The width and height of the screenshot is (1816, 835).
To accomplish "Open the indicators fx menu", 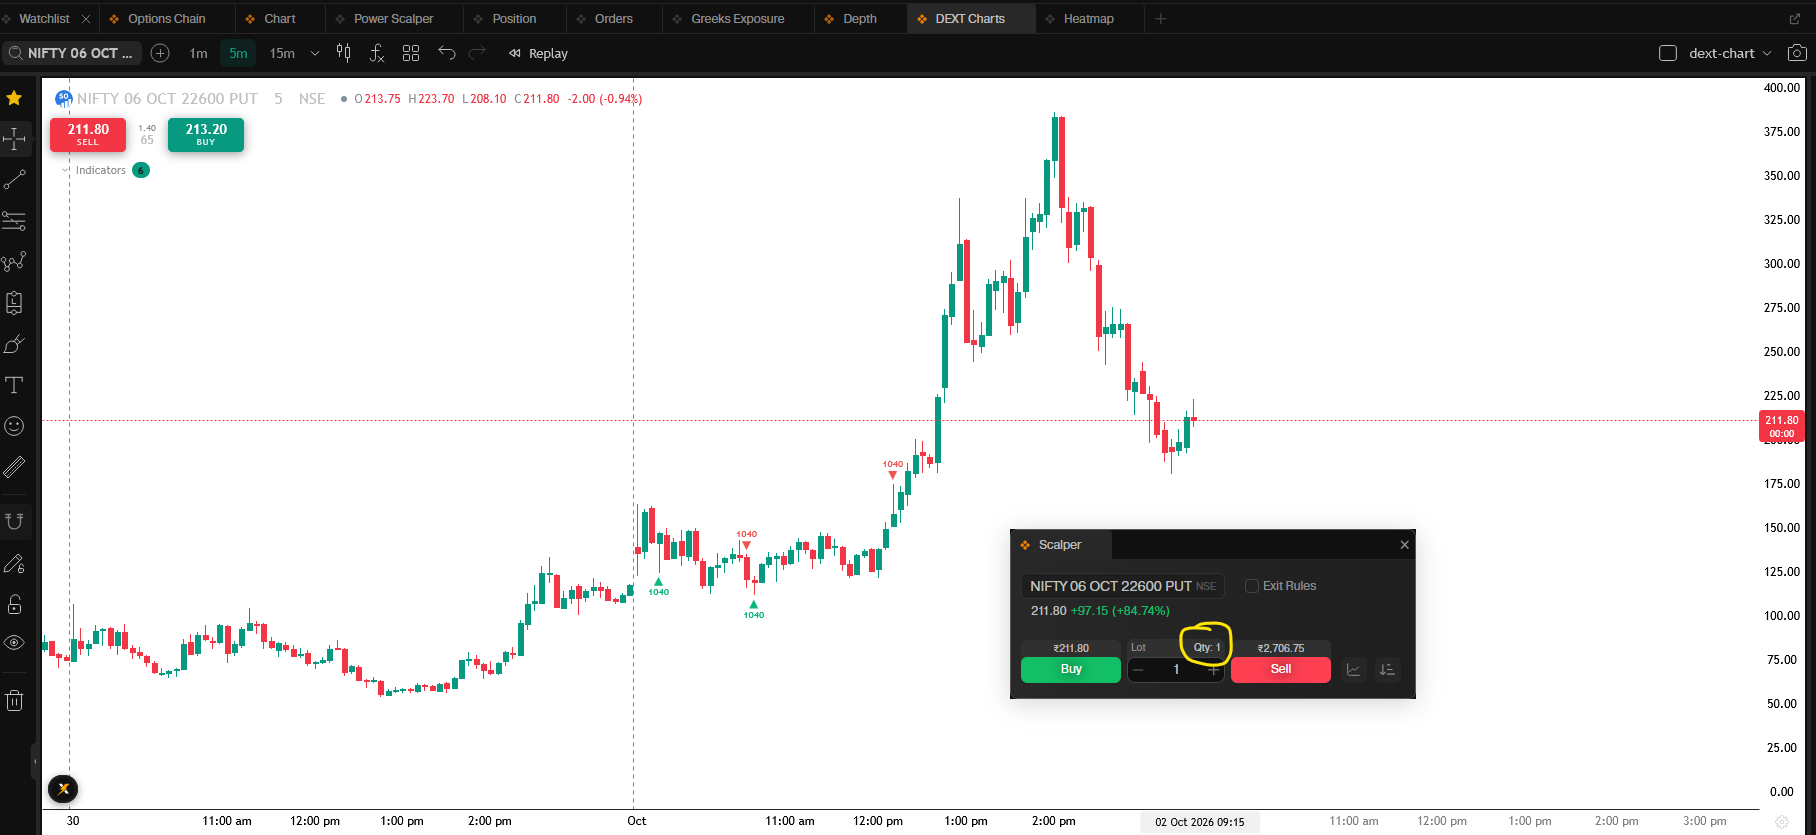I will pos(377,53).
